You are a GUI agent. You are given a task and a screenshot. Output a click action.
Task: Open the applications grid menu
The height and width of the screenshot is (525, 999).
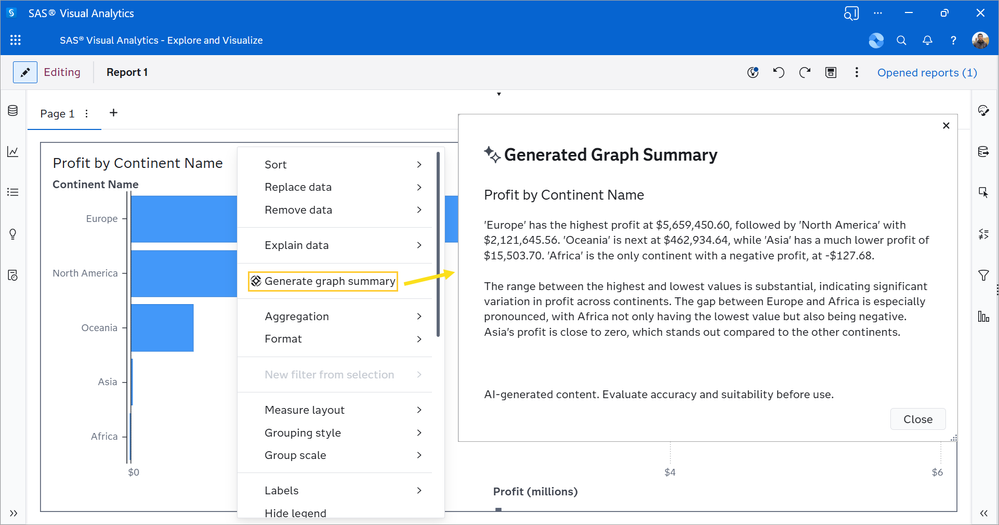(15, 40)
